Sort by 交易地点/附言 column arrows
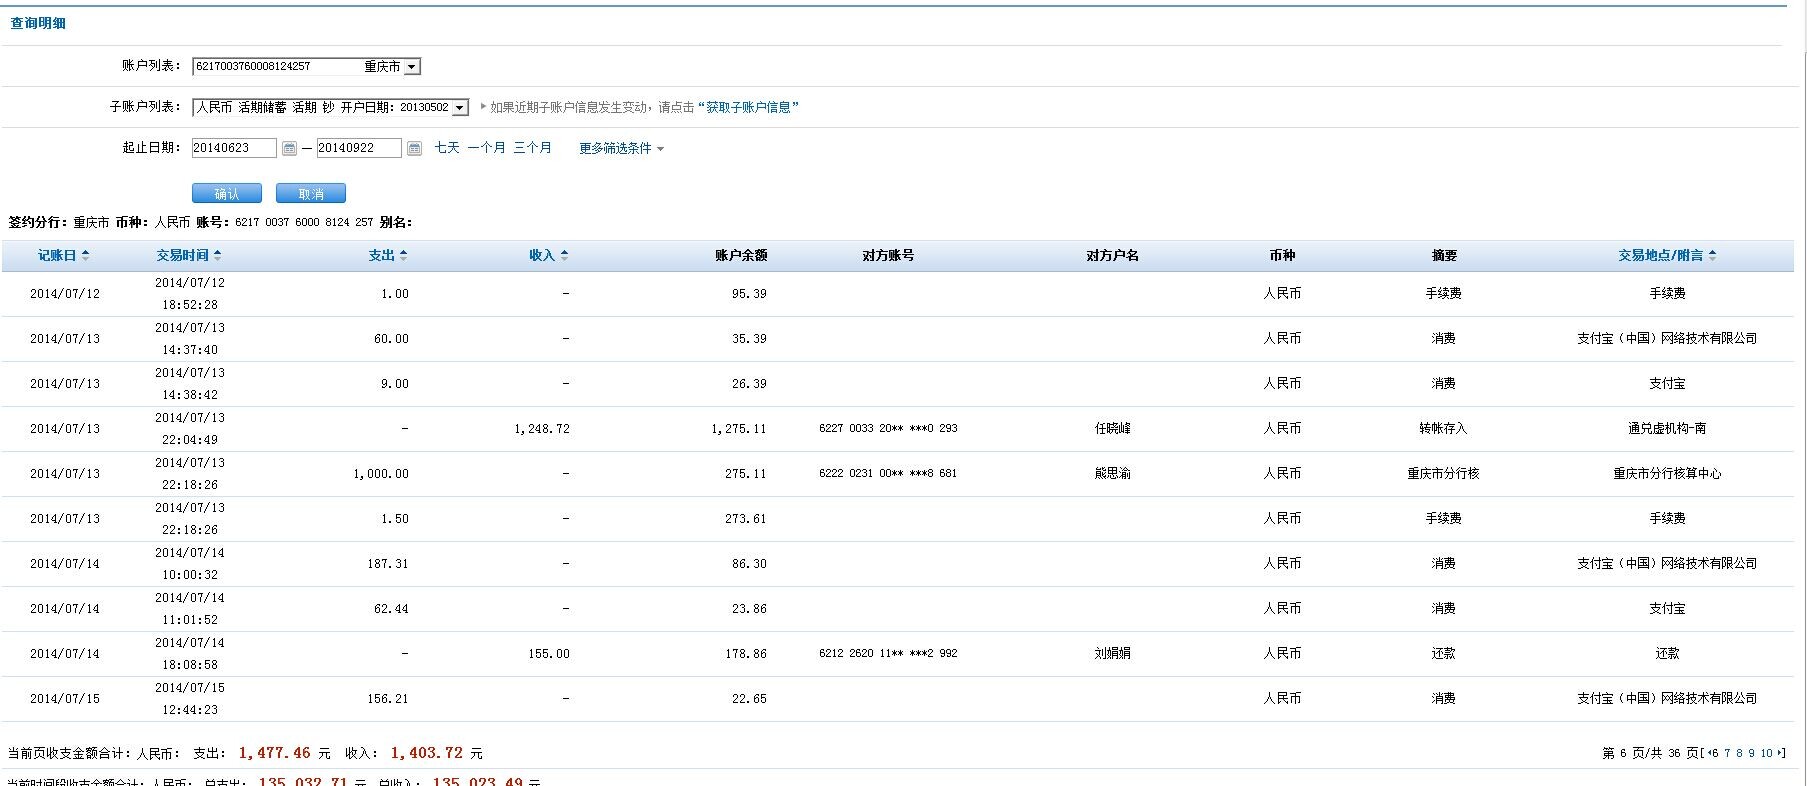The image size is (1807, 786). (1712, 256)
